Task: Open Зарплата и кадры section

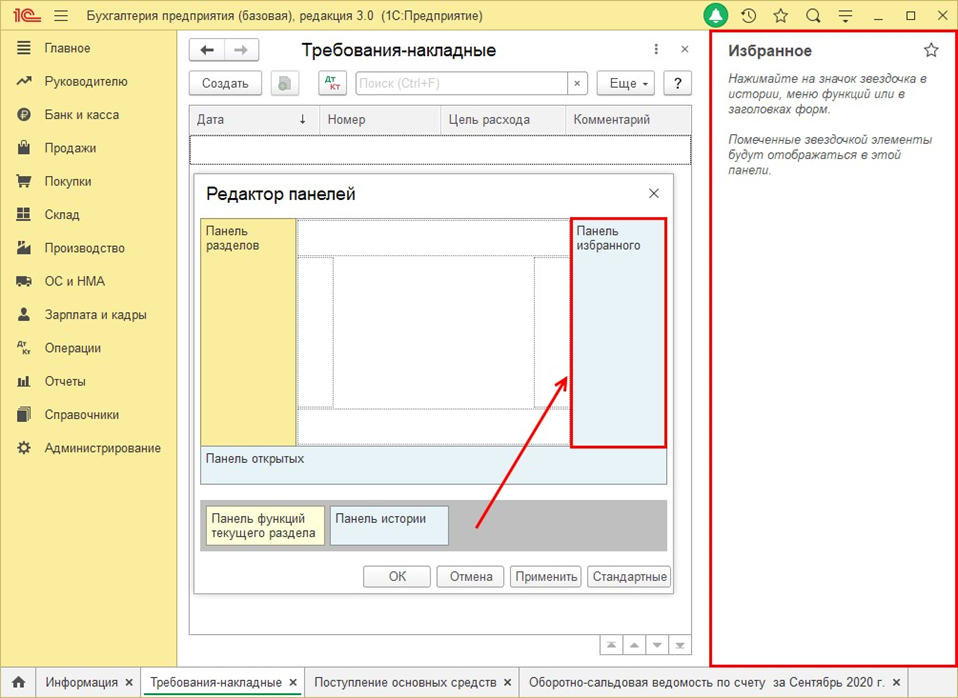Action: coord(95,315)
